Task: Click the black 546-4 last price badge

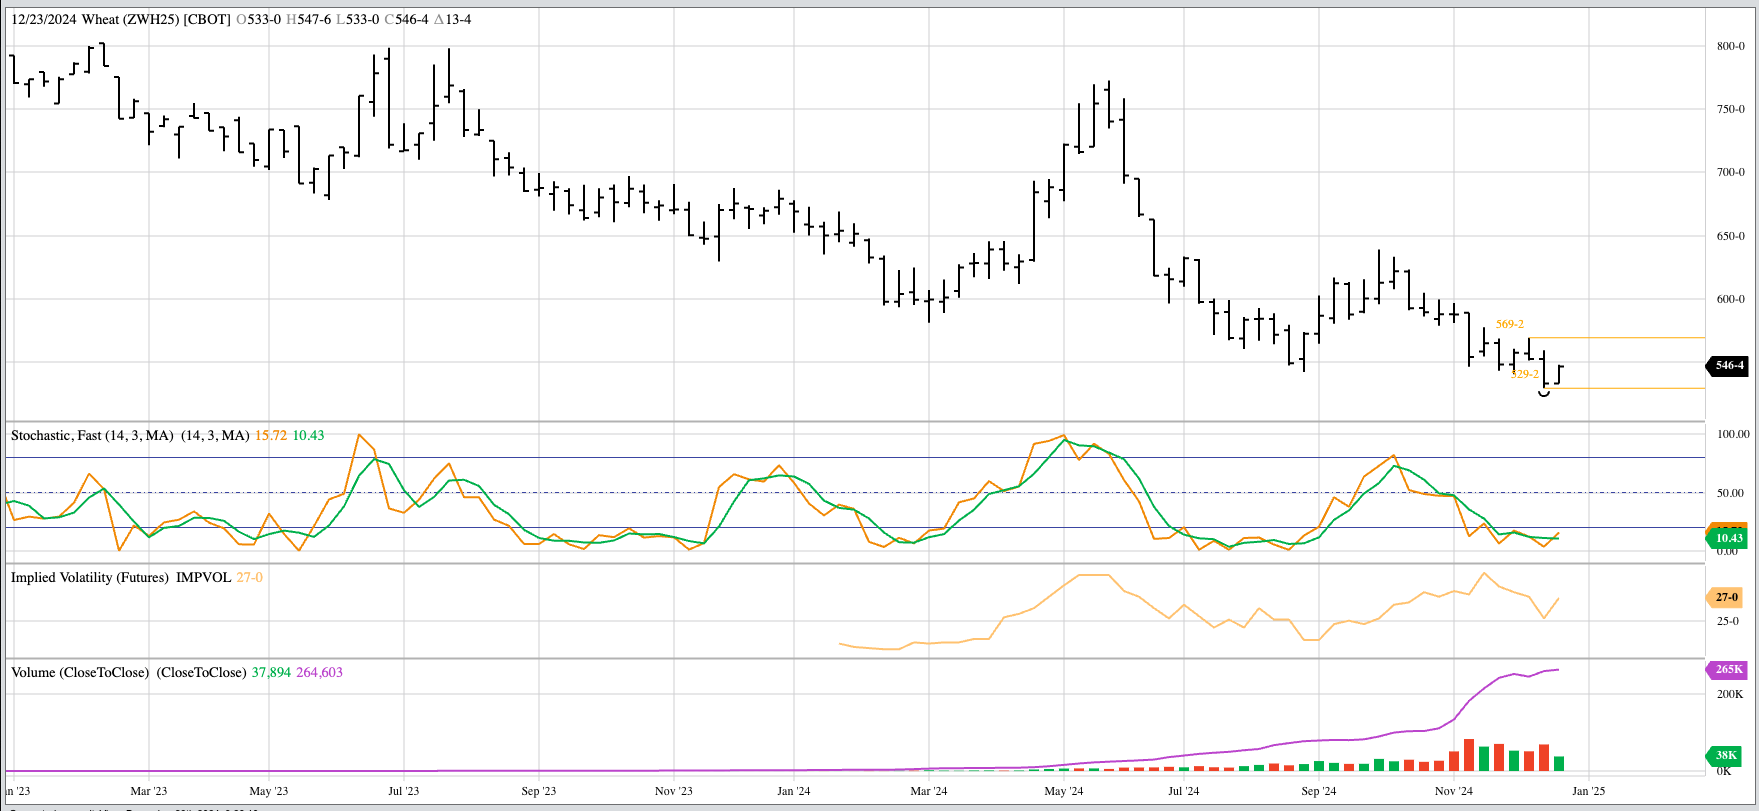Action: (1729, 365)
